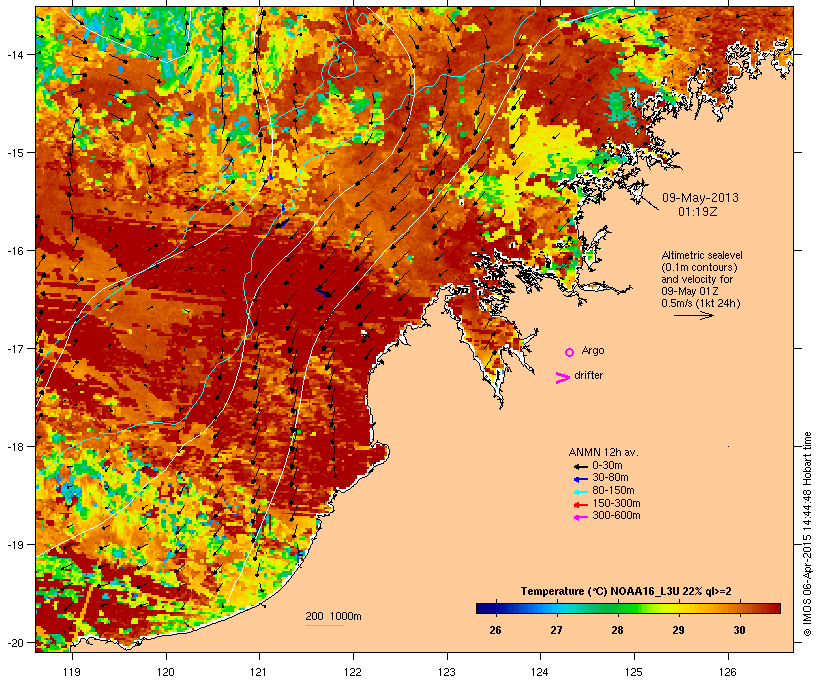Click the blue 30-80m legend arrow
820x680 pixels.
[x=580, y=479]
